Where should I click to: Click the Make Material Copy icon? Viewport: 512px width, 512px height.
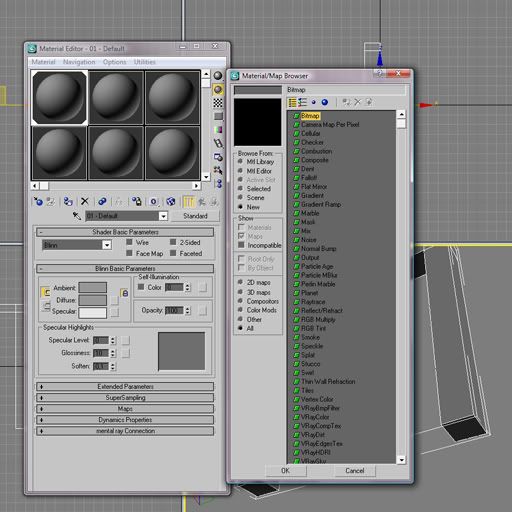coord(102,201)
